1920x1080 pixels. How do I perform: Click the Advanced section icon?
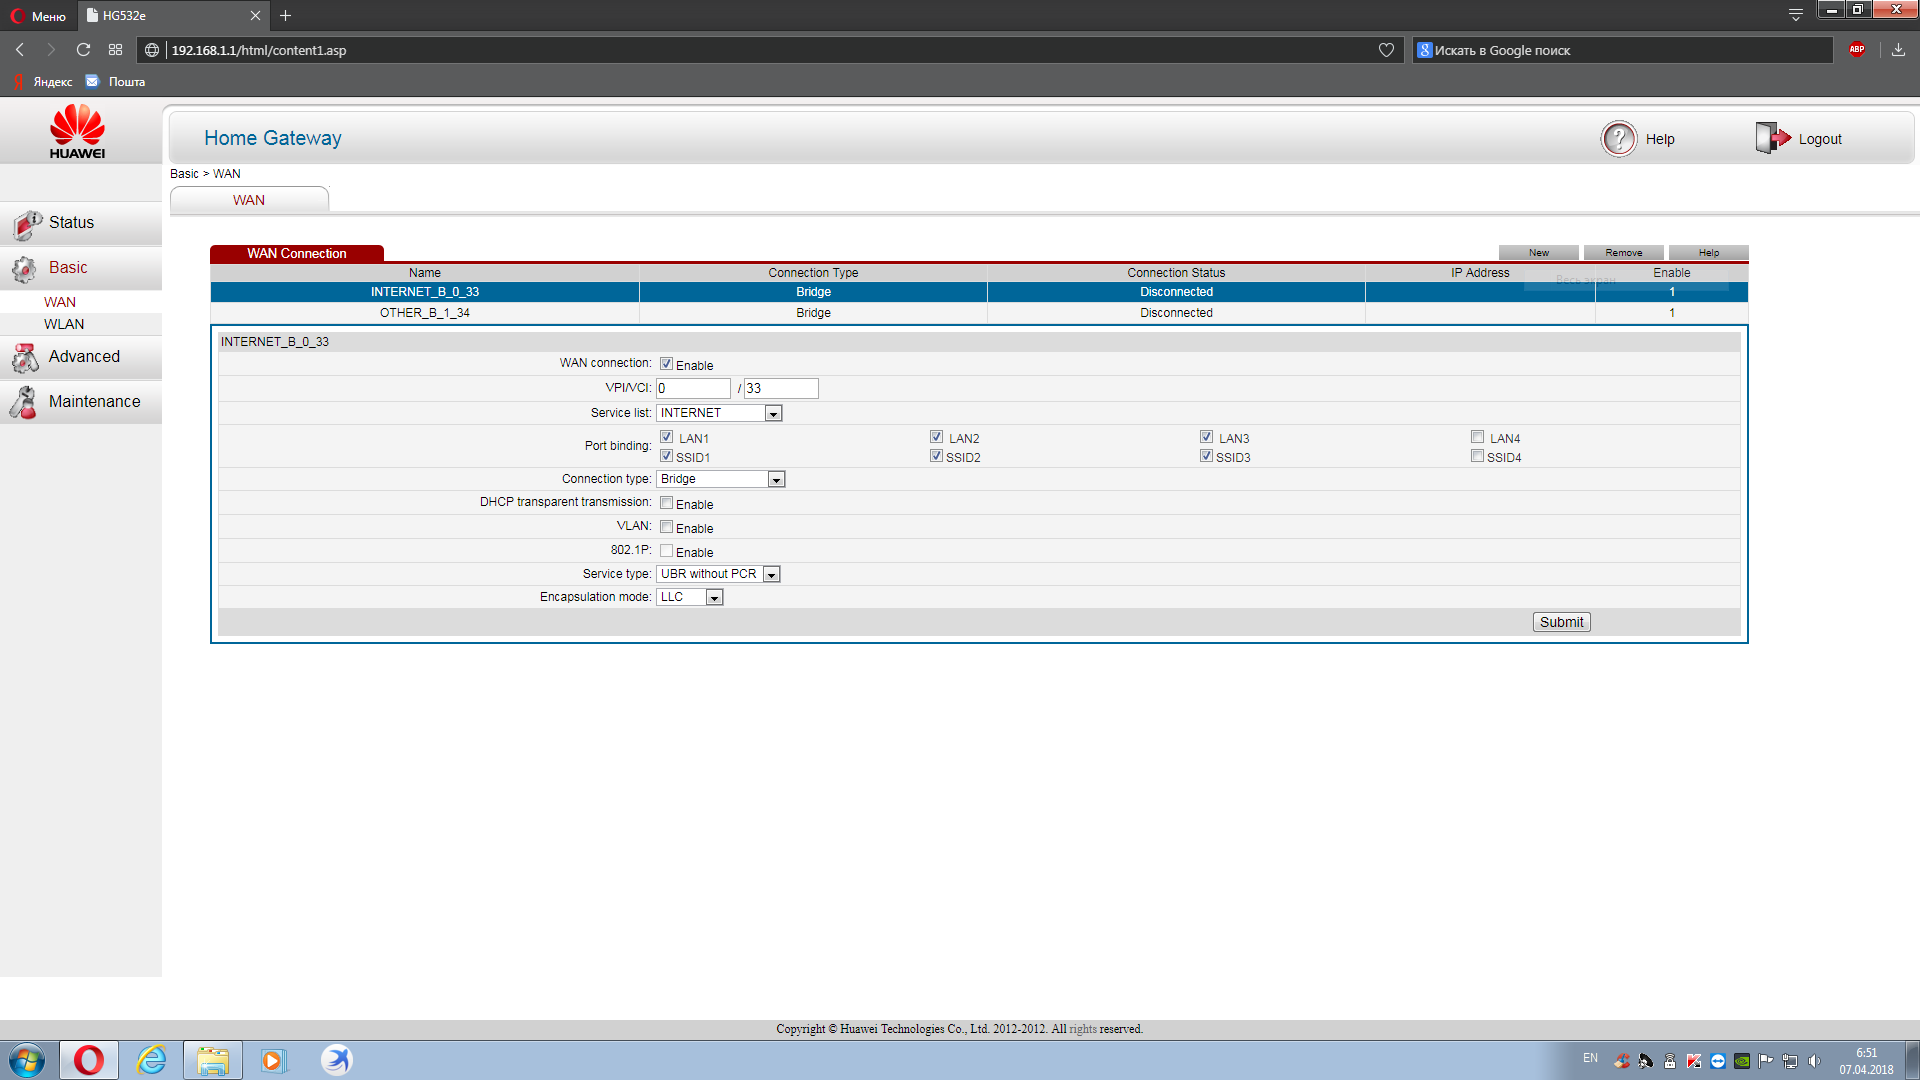click(25, 358)
